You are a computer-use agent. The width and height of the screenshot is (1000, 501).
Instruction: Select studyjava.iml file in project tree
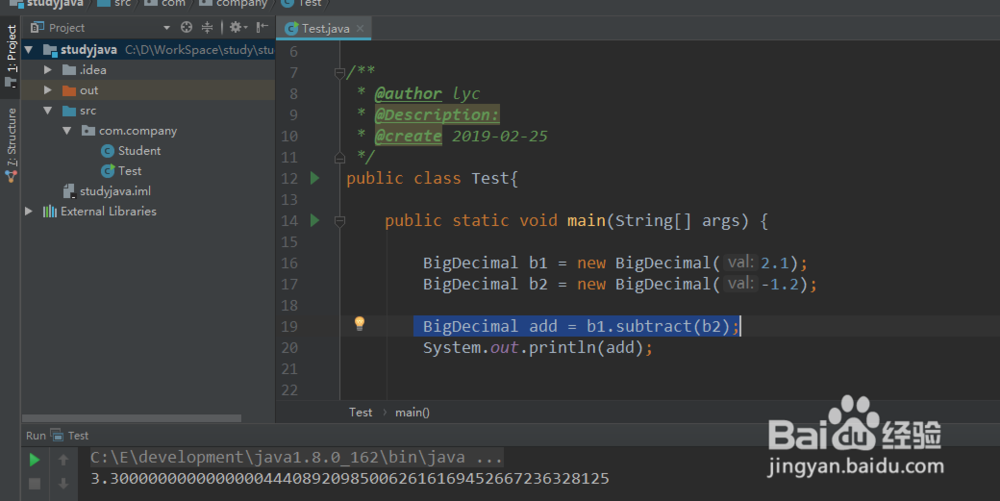click(x=107, y=191)
